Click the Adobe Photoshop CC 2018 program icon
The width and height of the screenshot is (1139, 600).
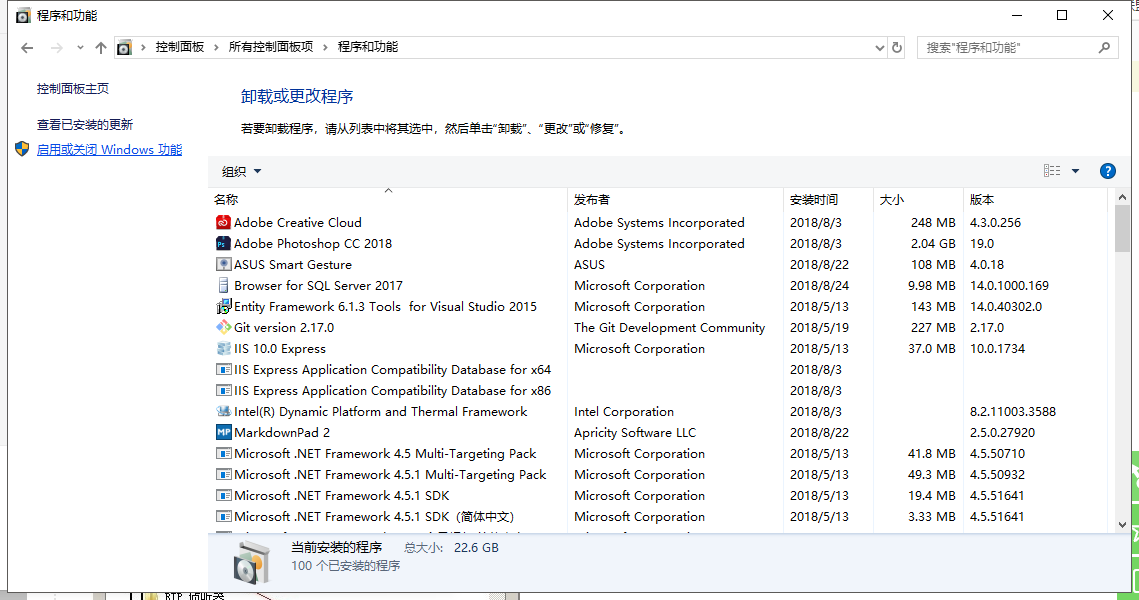pos(225,243)
